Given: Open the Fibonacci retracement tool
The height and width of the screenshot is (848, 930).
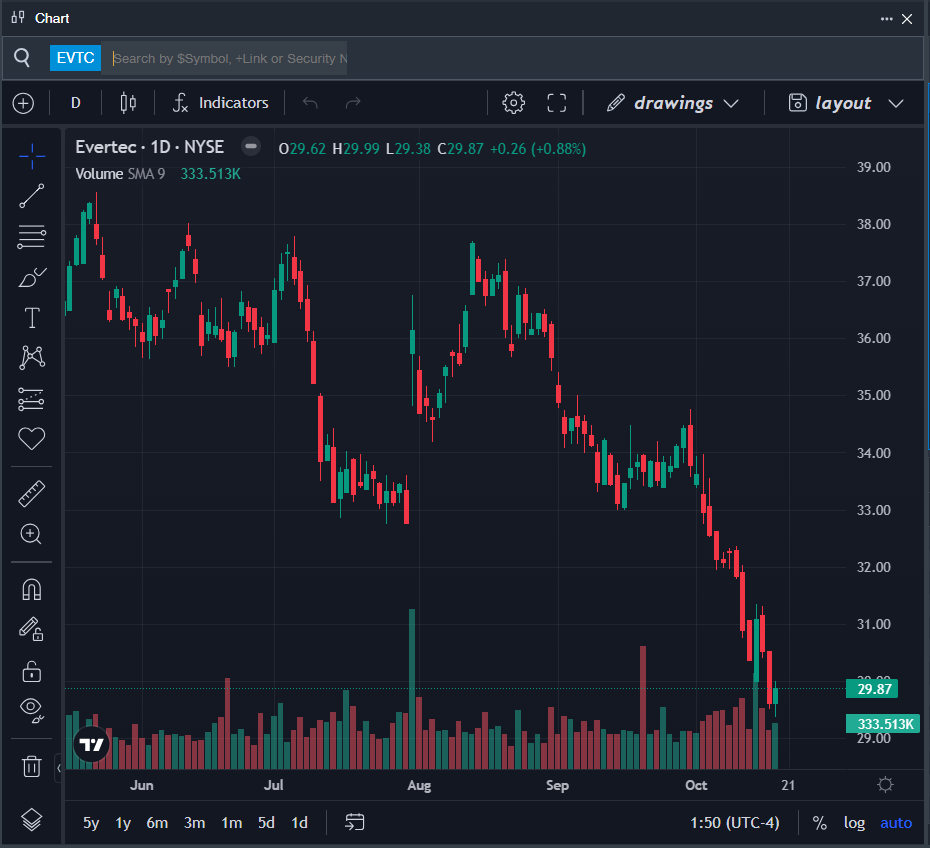Looking at the screenshot, I should (32, 237).
